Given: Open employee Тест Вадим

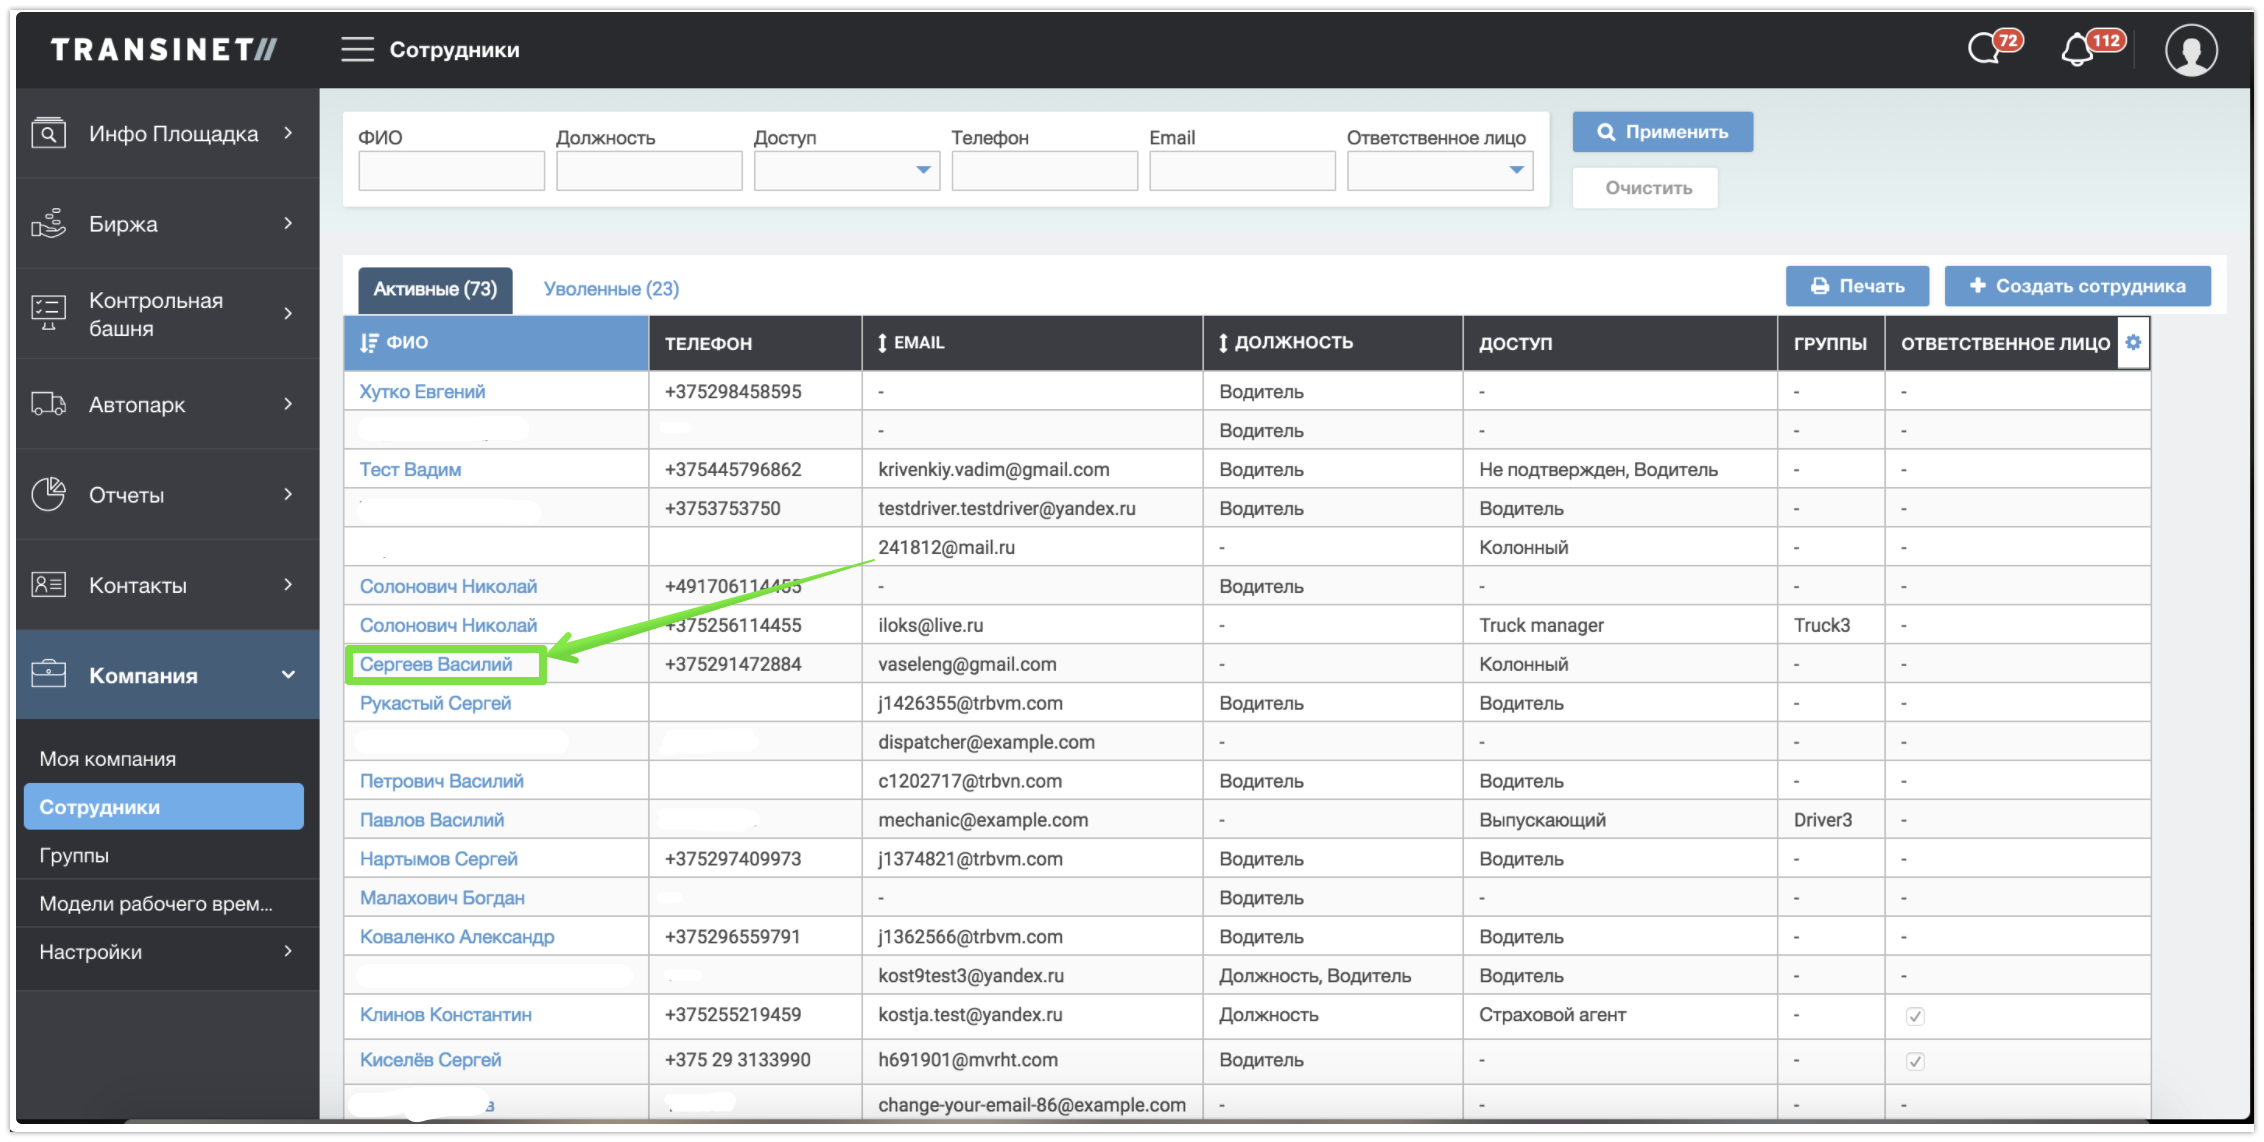Looking at the screenshot, I should 410,469.
